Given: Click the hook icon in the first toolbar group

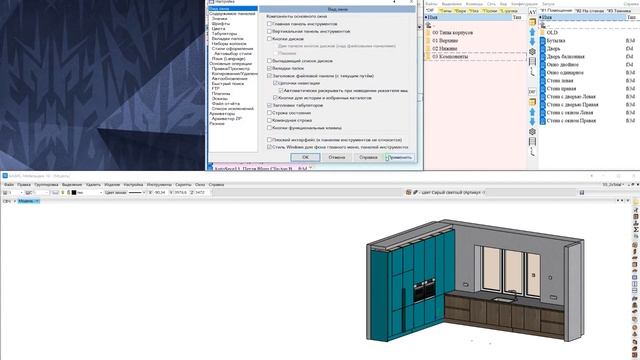Looking at the screenshot, I should [x=532, y=72].
